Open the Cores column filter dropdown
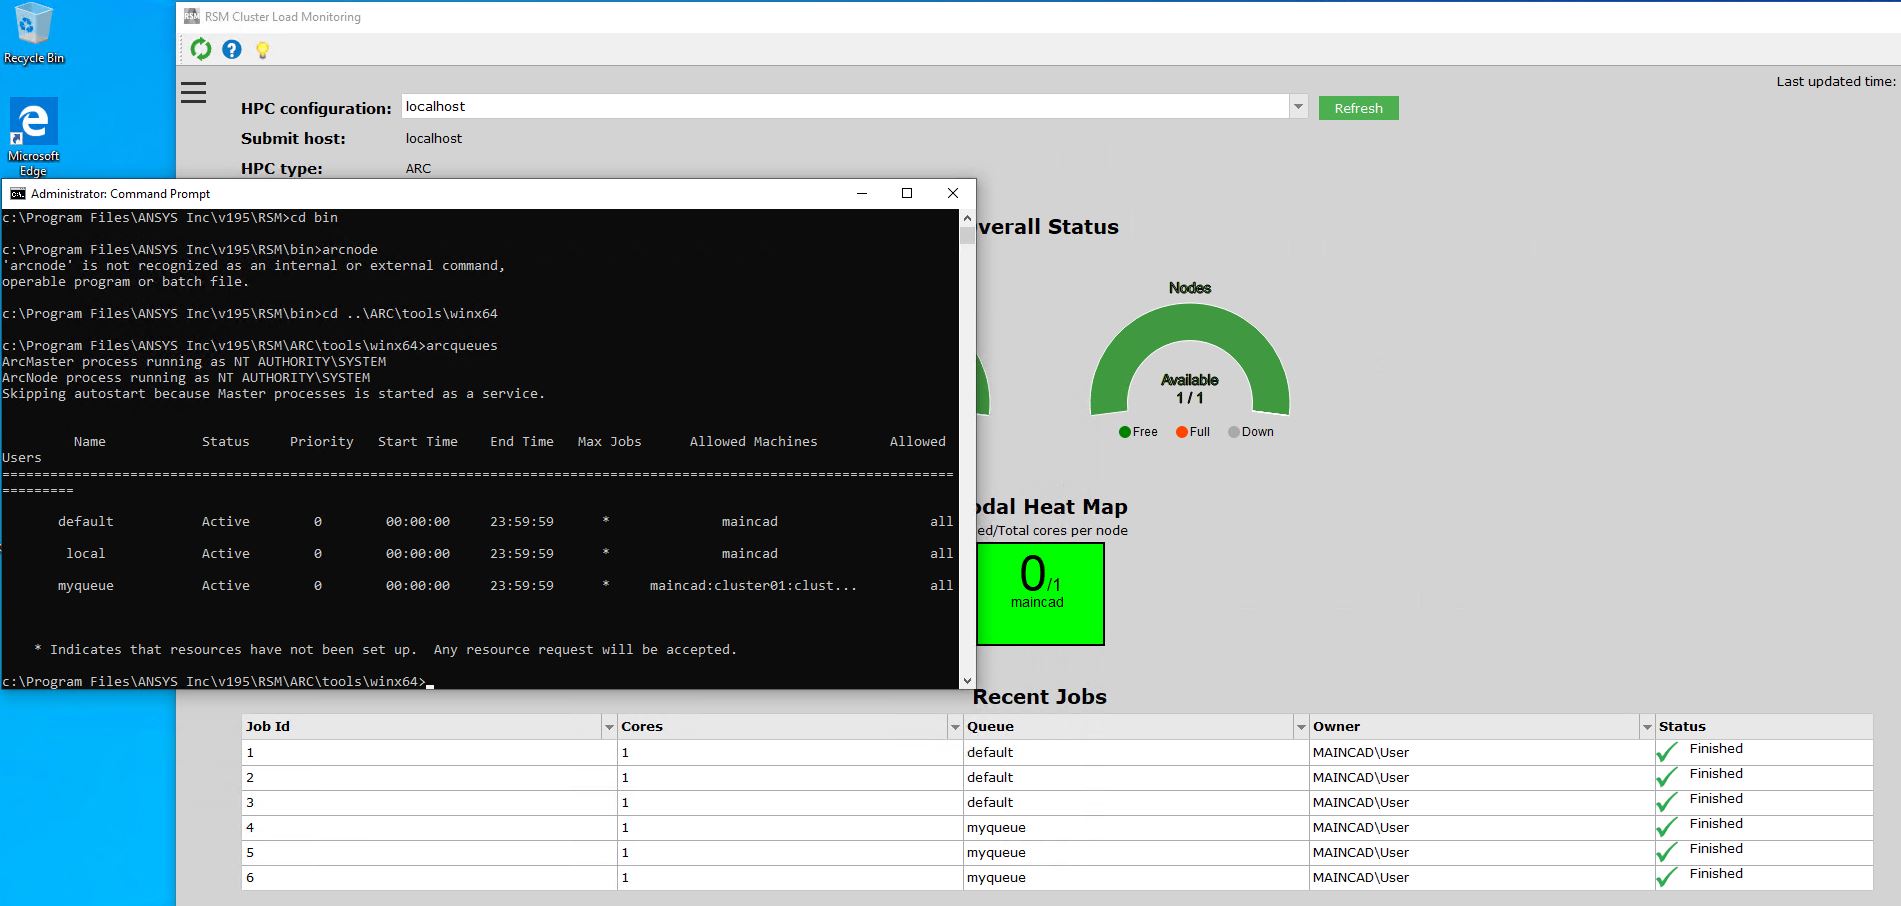1901x906 pixels. (x=954, y=727)
